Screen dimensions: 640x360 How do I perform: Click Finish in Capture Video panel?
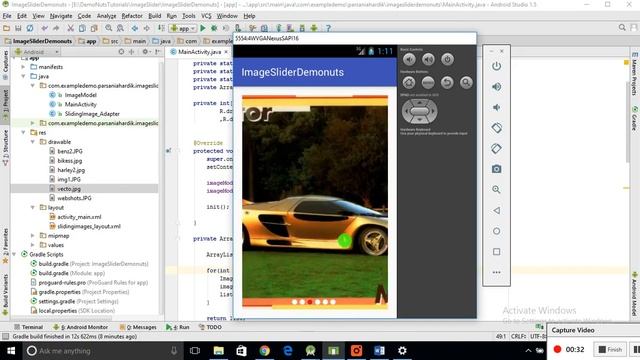(x=611, y=349)
